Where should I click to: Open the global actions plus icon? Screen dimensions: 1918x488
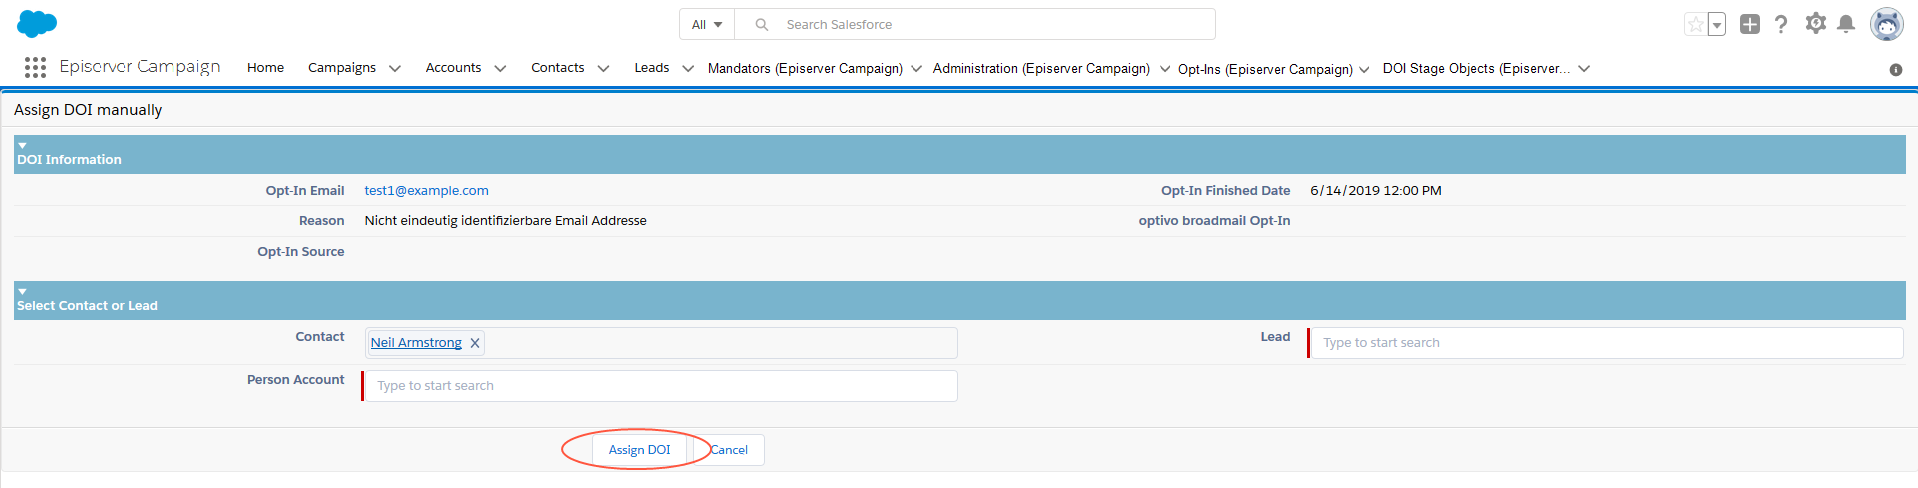(1749, 25)
